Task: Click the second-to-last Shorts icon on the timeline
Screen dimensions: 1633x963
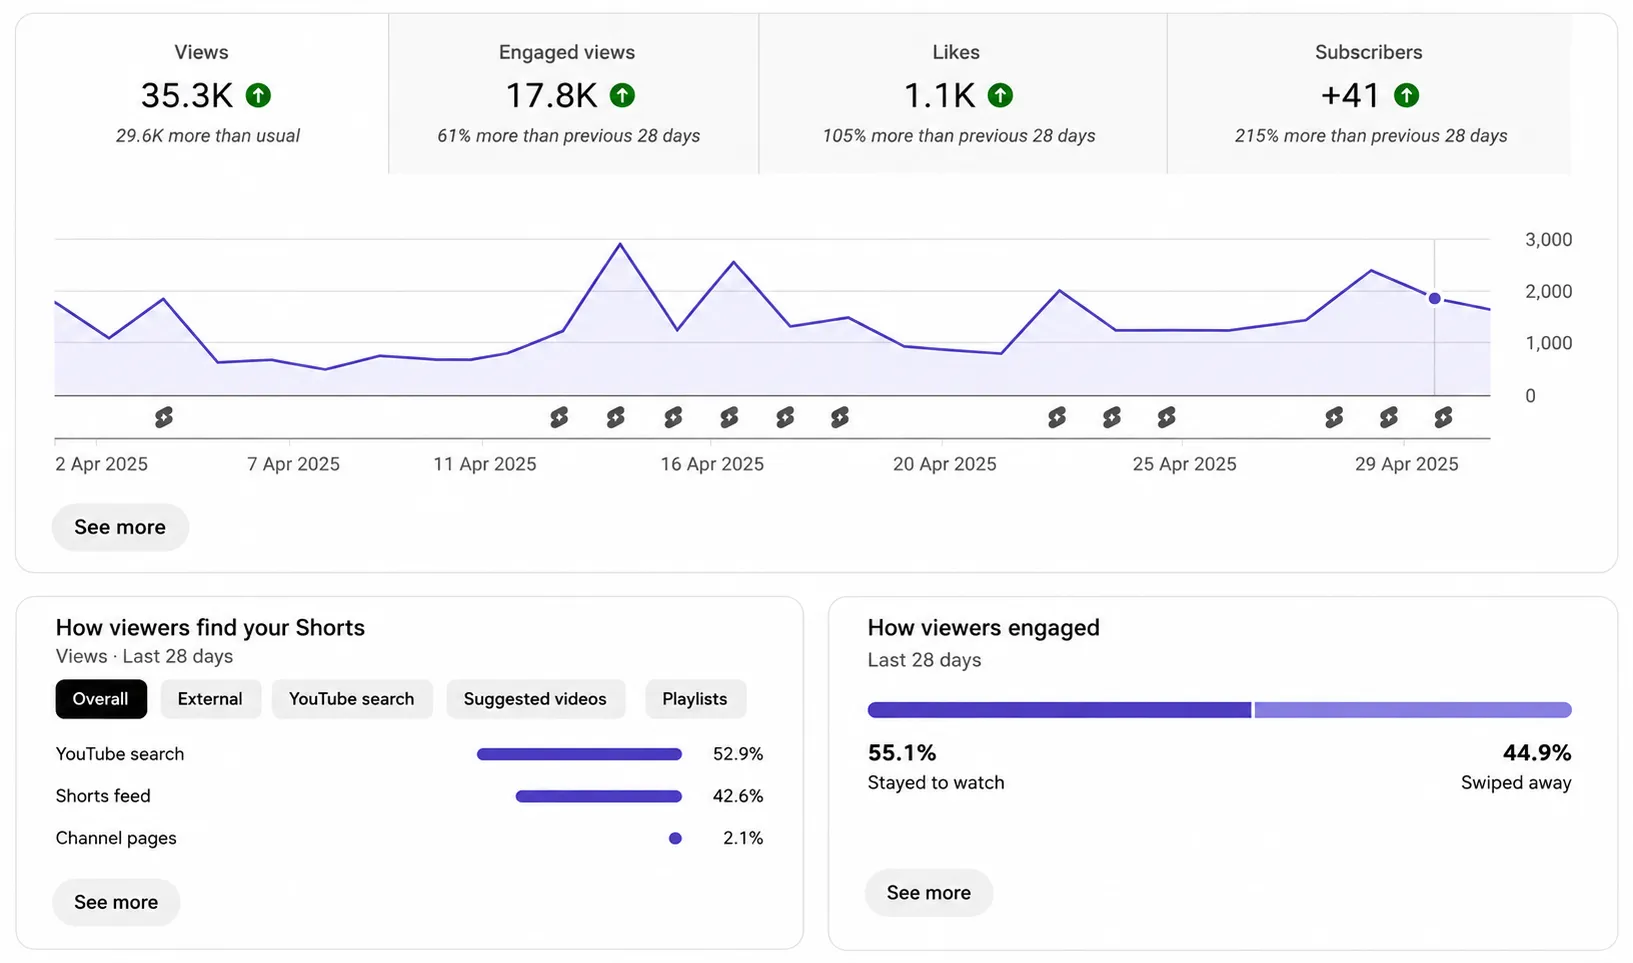Action: pyautogui.click(x=1389, y=417)
